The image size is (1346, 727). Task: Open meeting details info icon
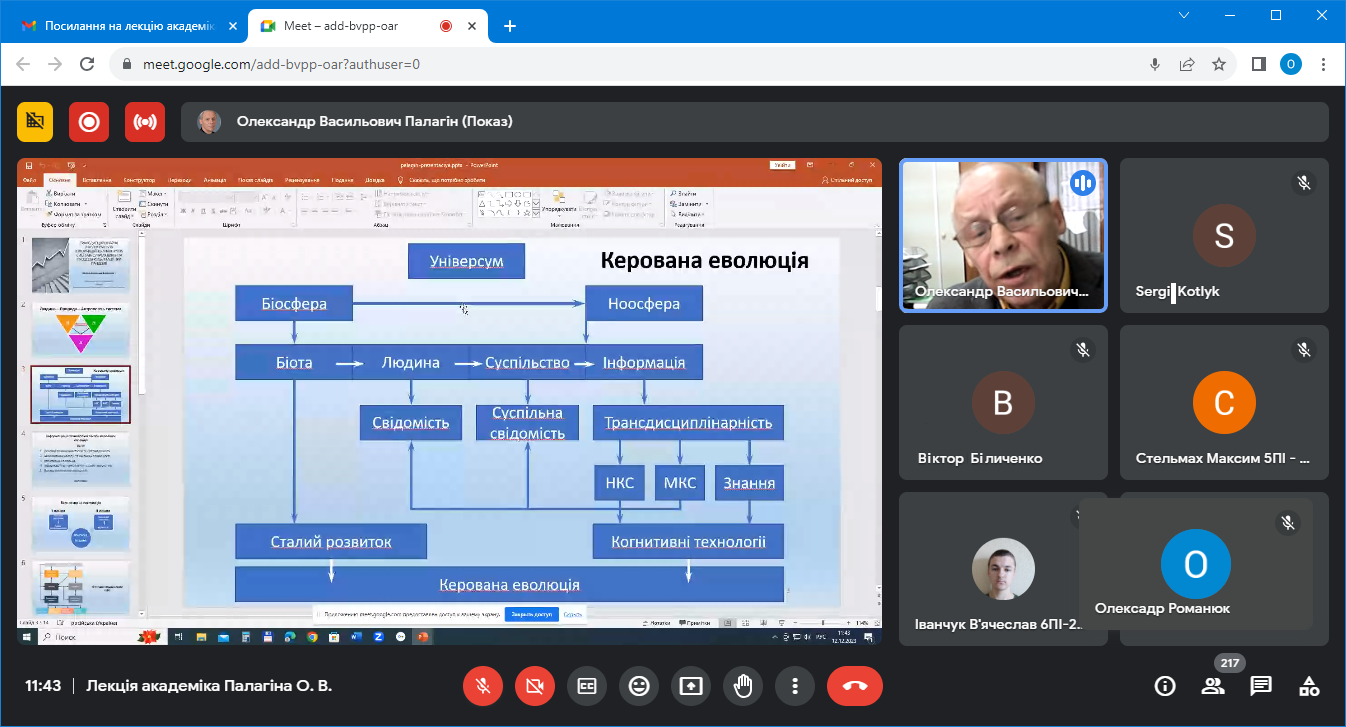[1165, 686]
